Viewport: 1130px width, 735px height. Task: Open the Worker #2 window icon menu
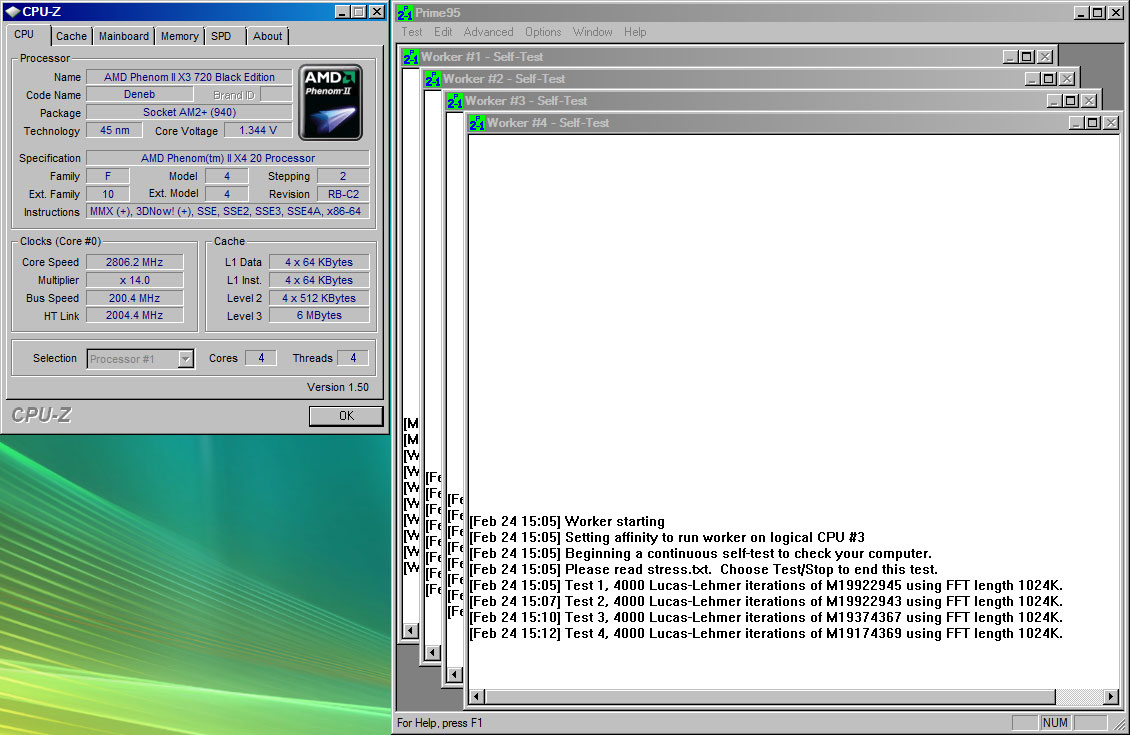click(432, 79)
